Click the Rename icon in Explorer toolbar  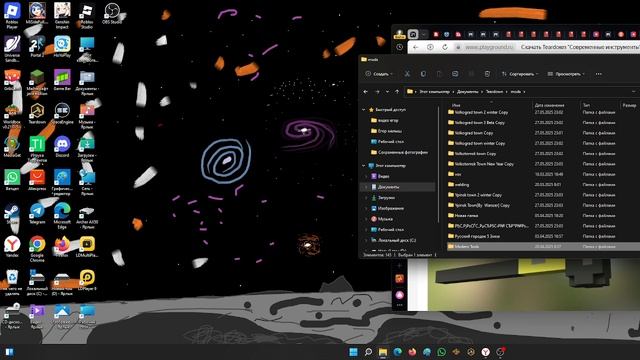[455, 74]
